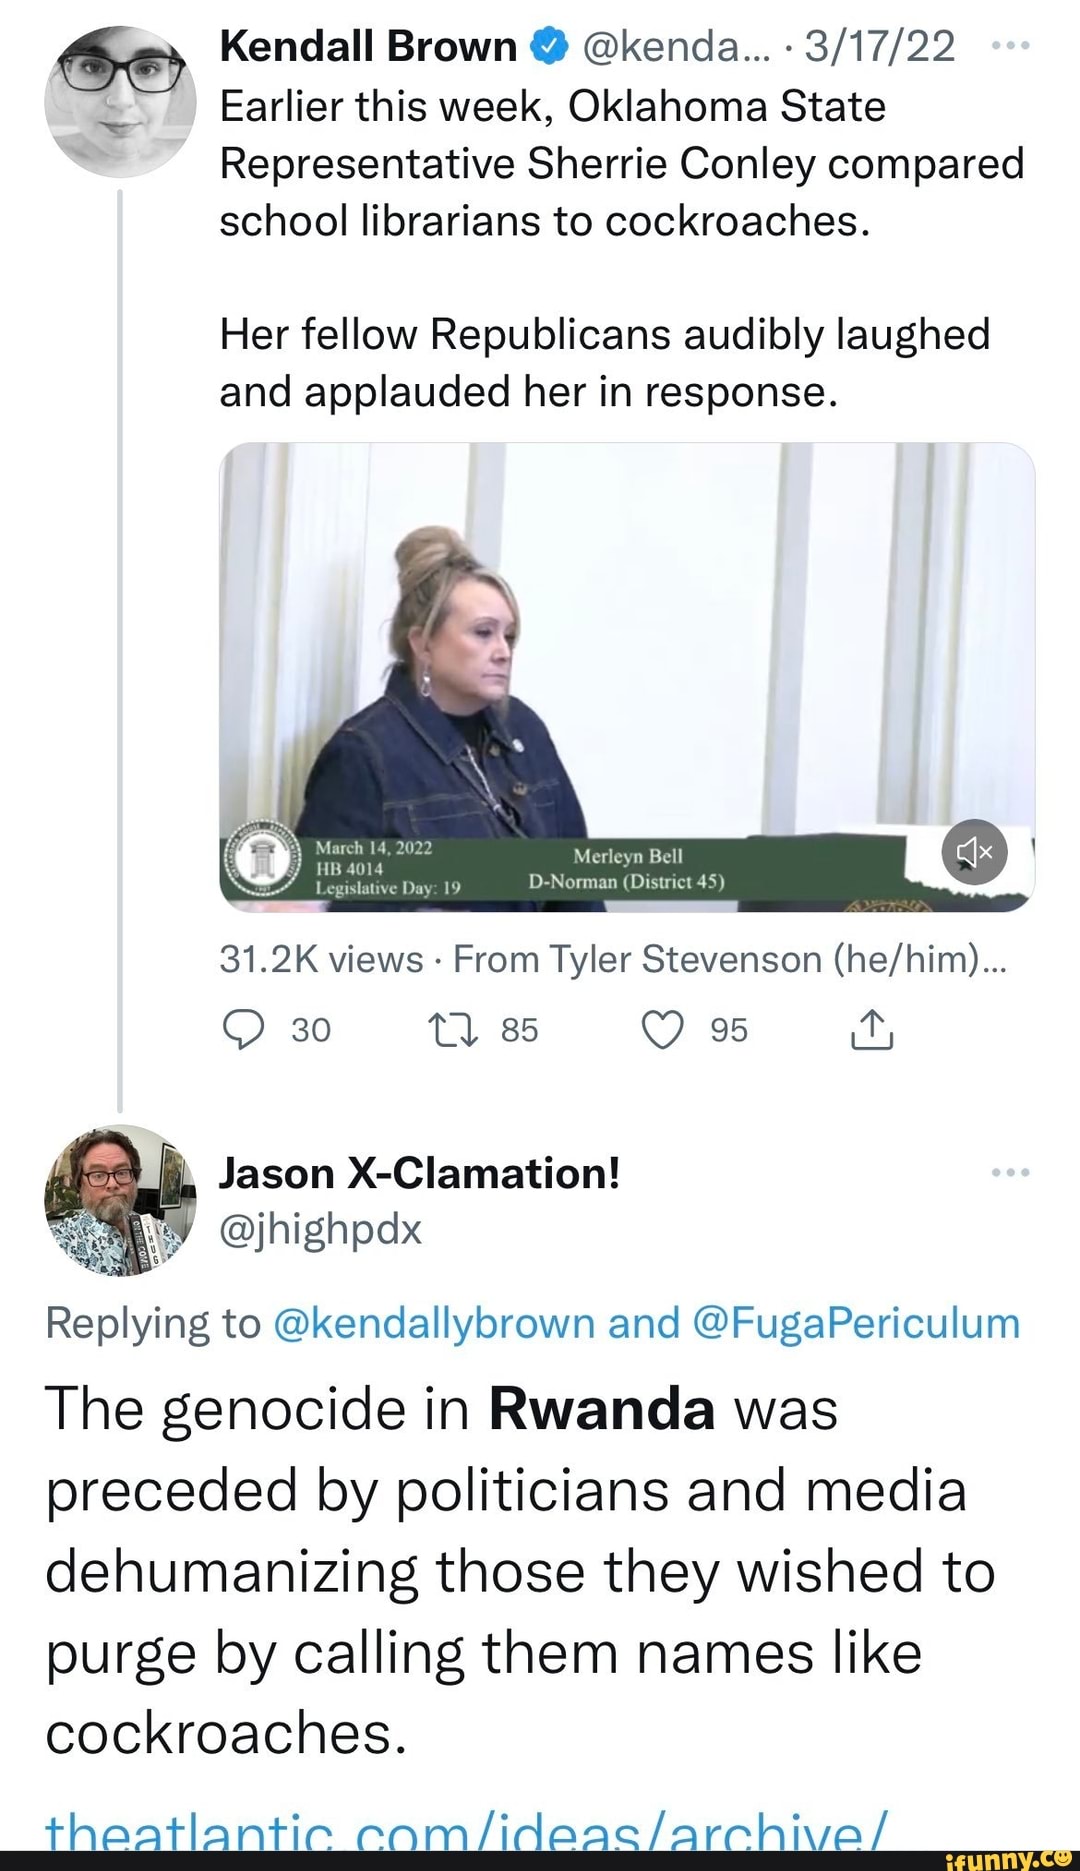
Task: Open Jason X-Clamation! display name
Action: (420, 1173)
